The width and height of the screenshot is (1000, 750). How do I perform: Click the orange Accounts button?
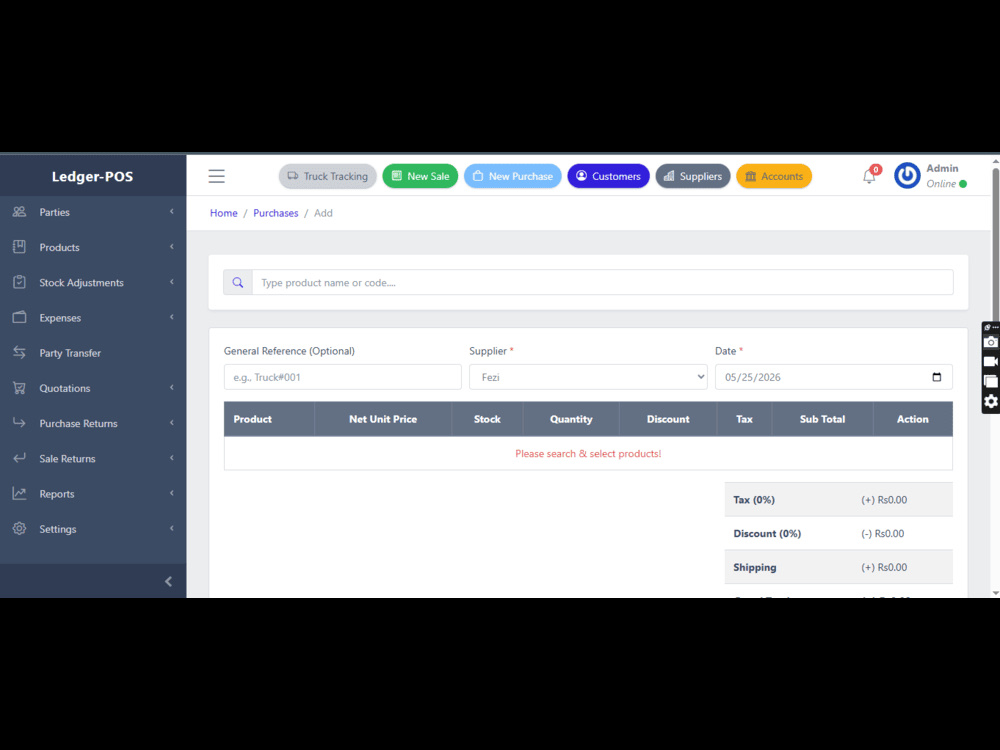pos(774,176)
